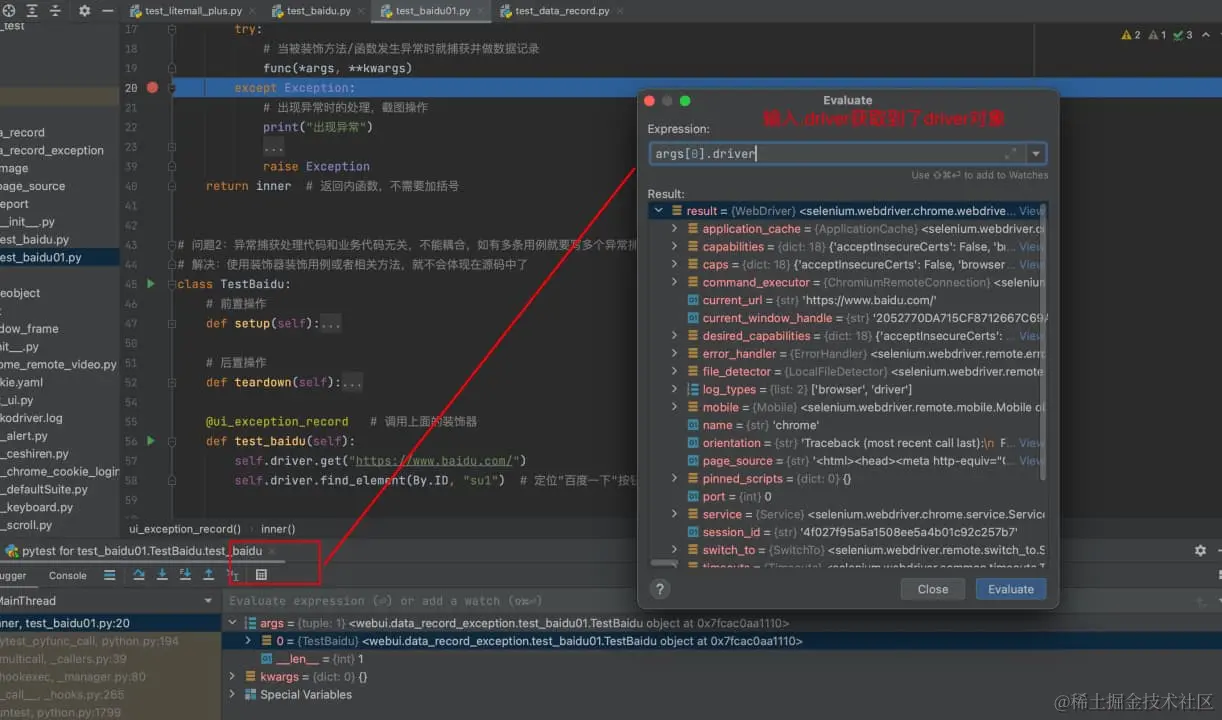Click the Run to Cursor icon
Image resolution: width=1222 pixels, height=720 pixels.
(233, 575)
